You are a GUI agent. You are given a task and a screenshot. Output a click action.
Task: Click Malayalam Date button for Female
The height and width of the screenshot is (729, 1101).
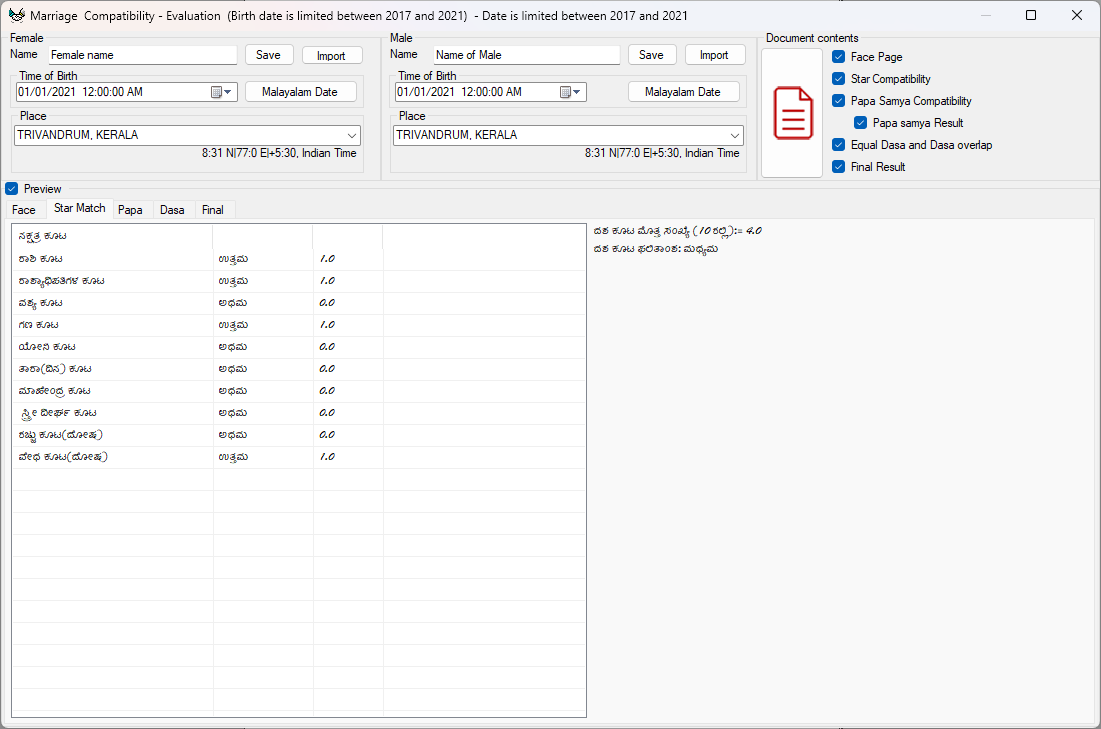(300, 92)
